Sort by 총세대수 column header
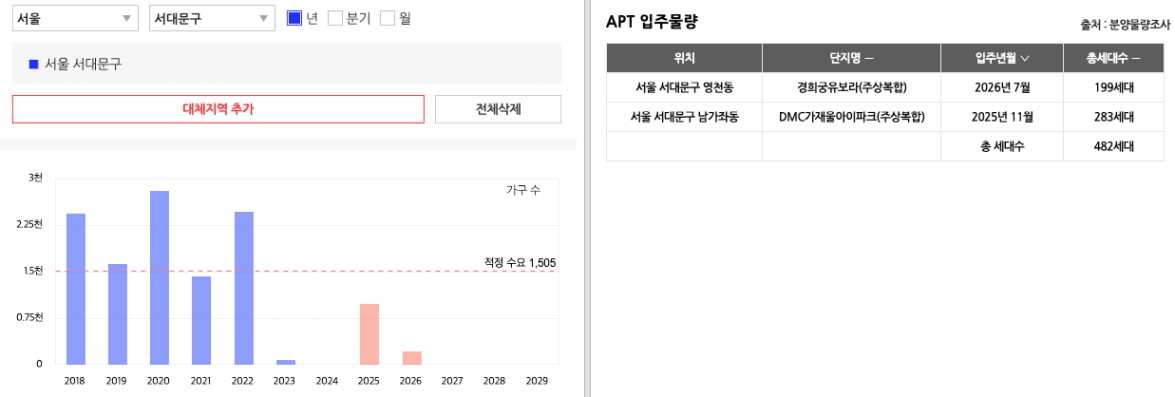This screenshot has height=397, width=1175. coord(1113,58)
